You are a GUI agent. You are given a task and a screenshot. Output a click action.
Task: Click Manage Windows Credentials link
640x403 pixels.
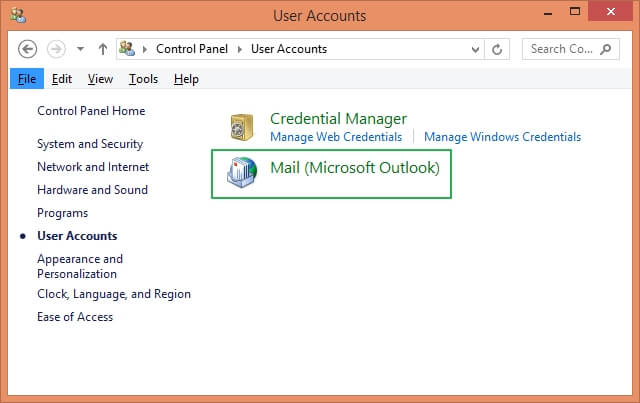tap(502, 137)
